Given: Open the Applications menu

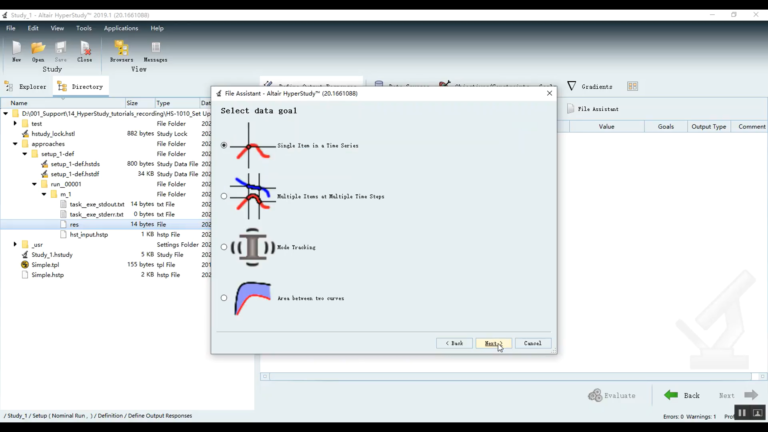Looking at the screenshot, I should 121,28.
